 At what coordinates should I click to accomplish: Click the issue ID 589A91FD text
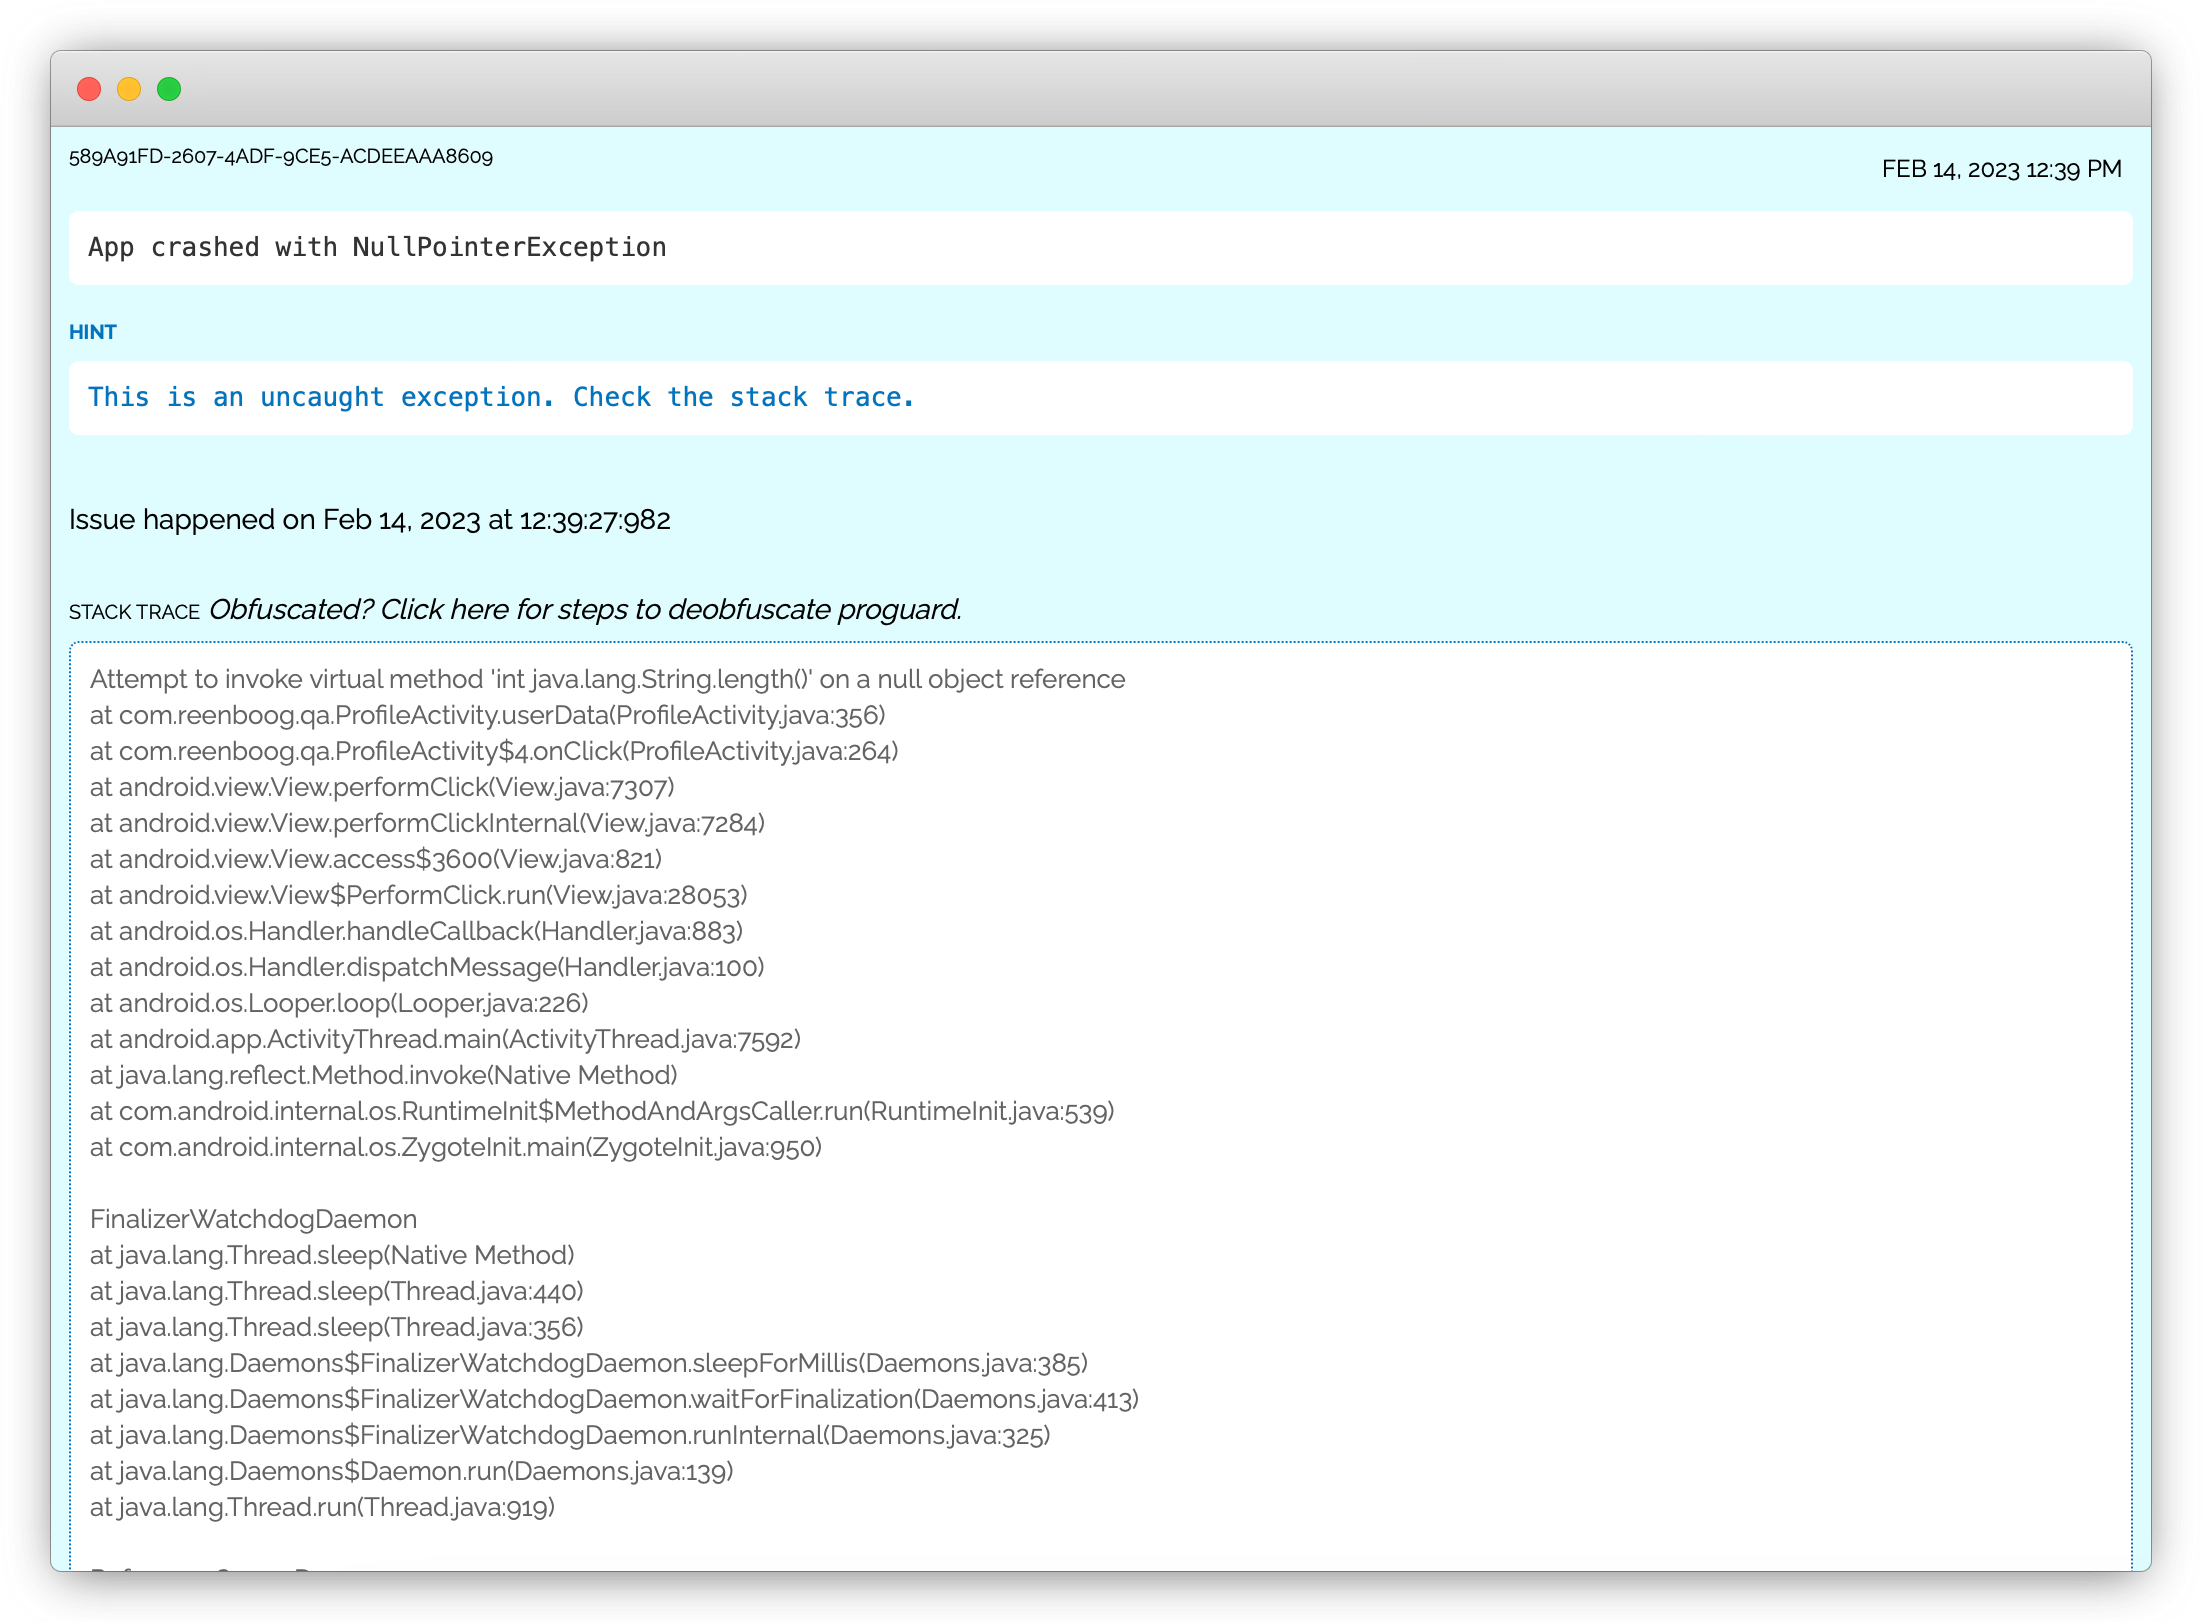click(281, 157)
